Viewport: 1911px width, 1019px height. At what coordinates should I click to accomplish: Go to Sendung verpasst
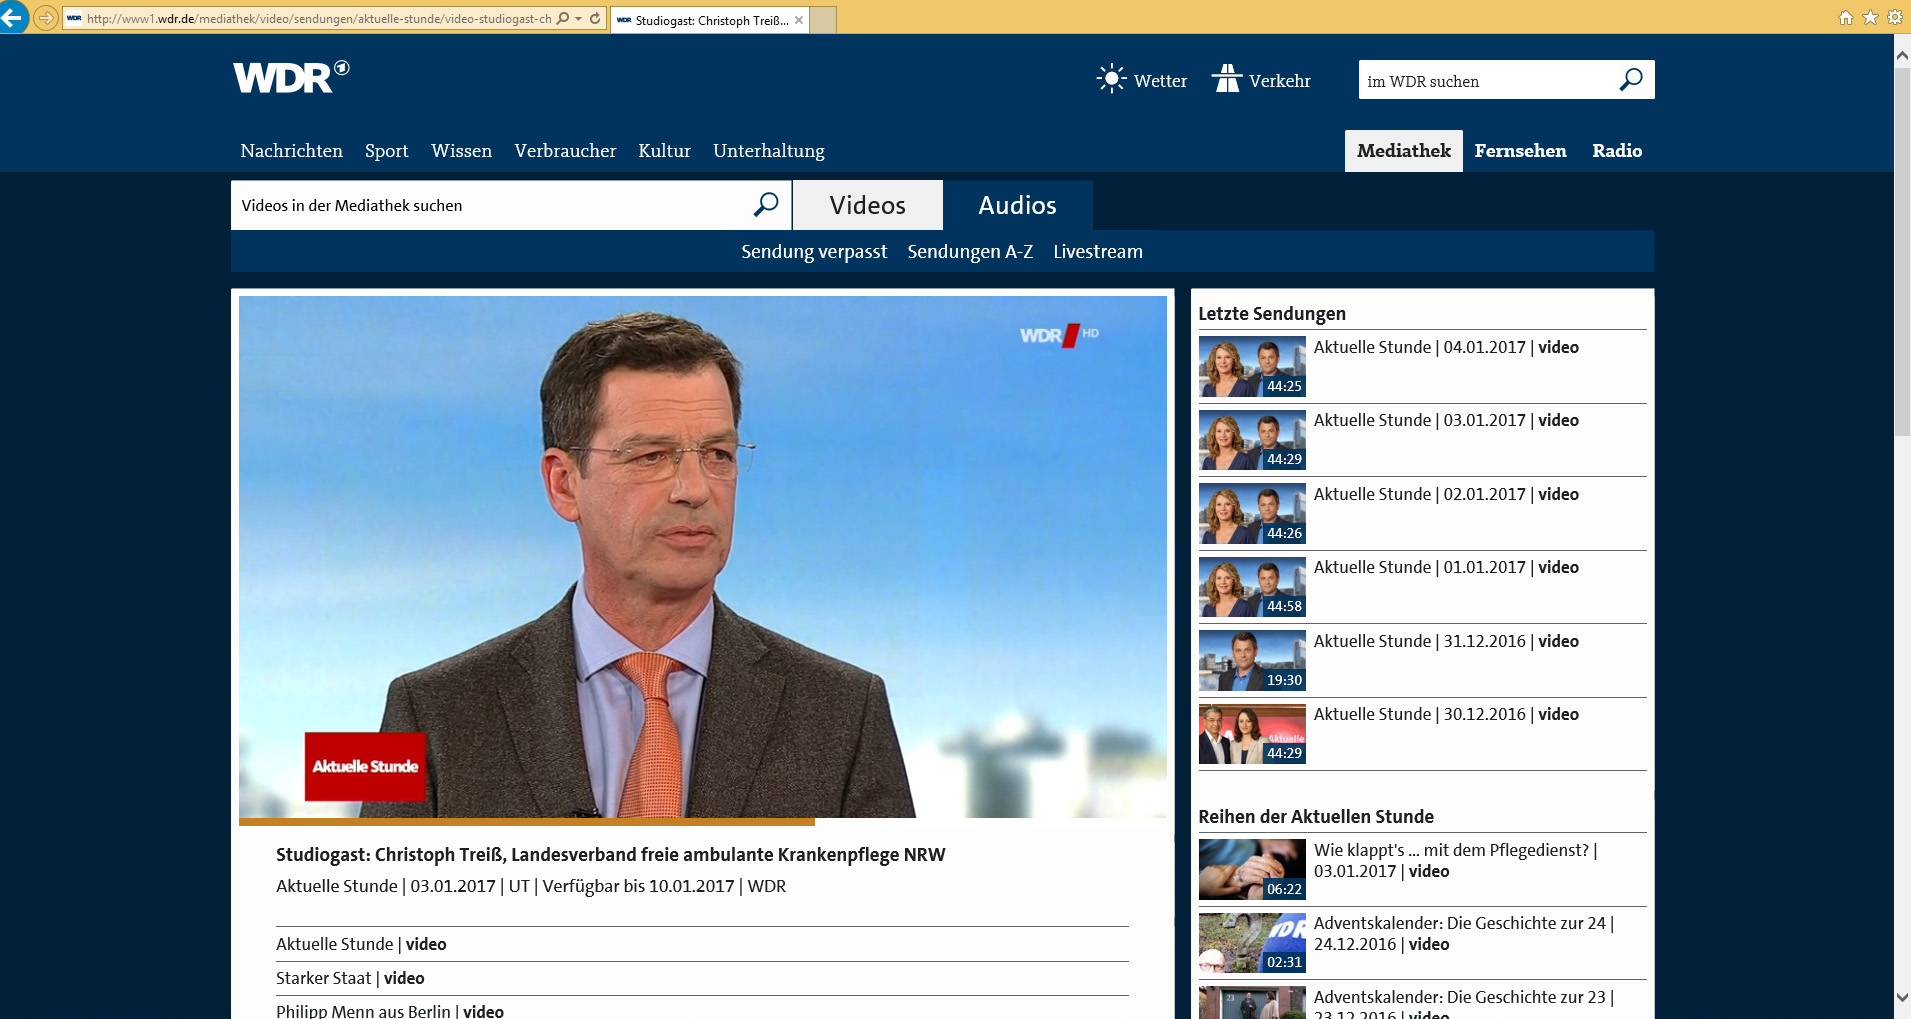pyautogui.click(x=814, y=252)
